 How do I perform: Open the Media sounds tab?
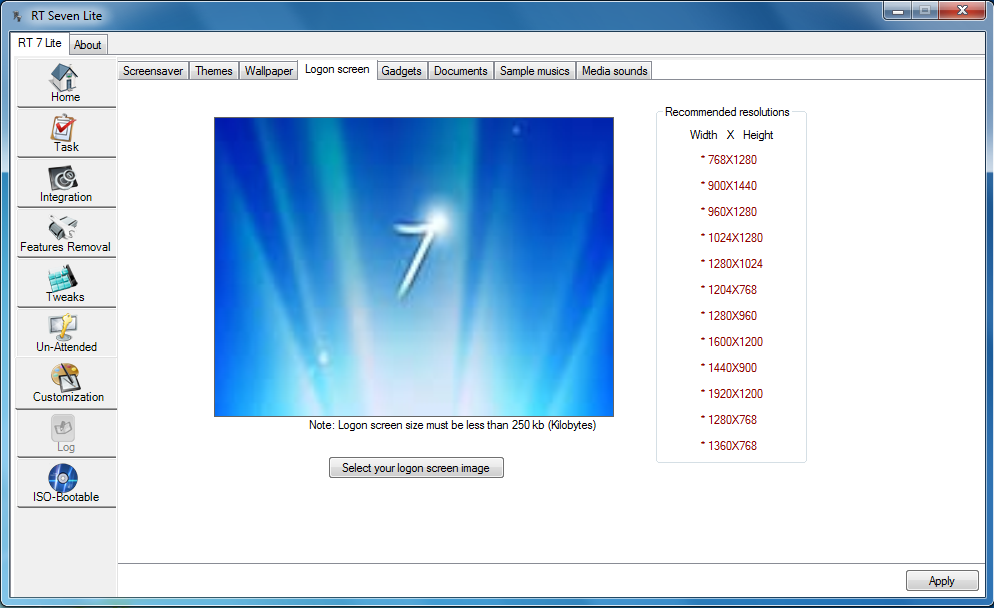[x=614, y=71]
